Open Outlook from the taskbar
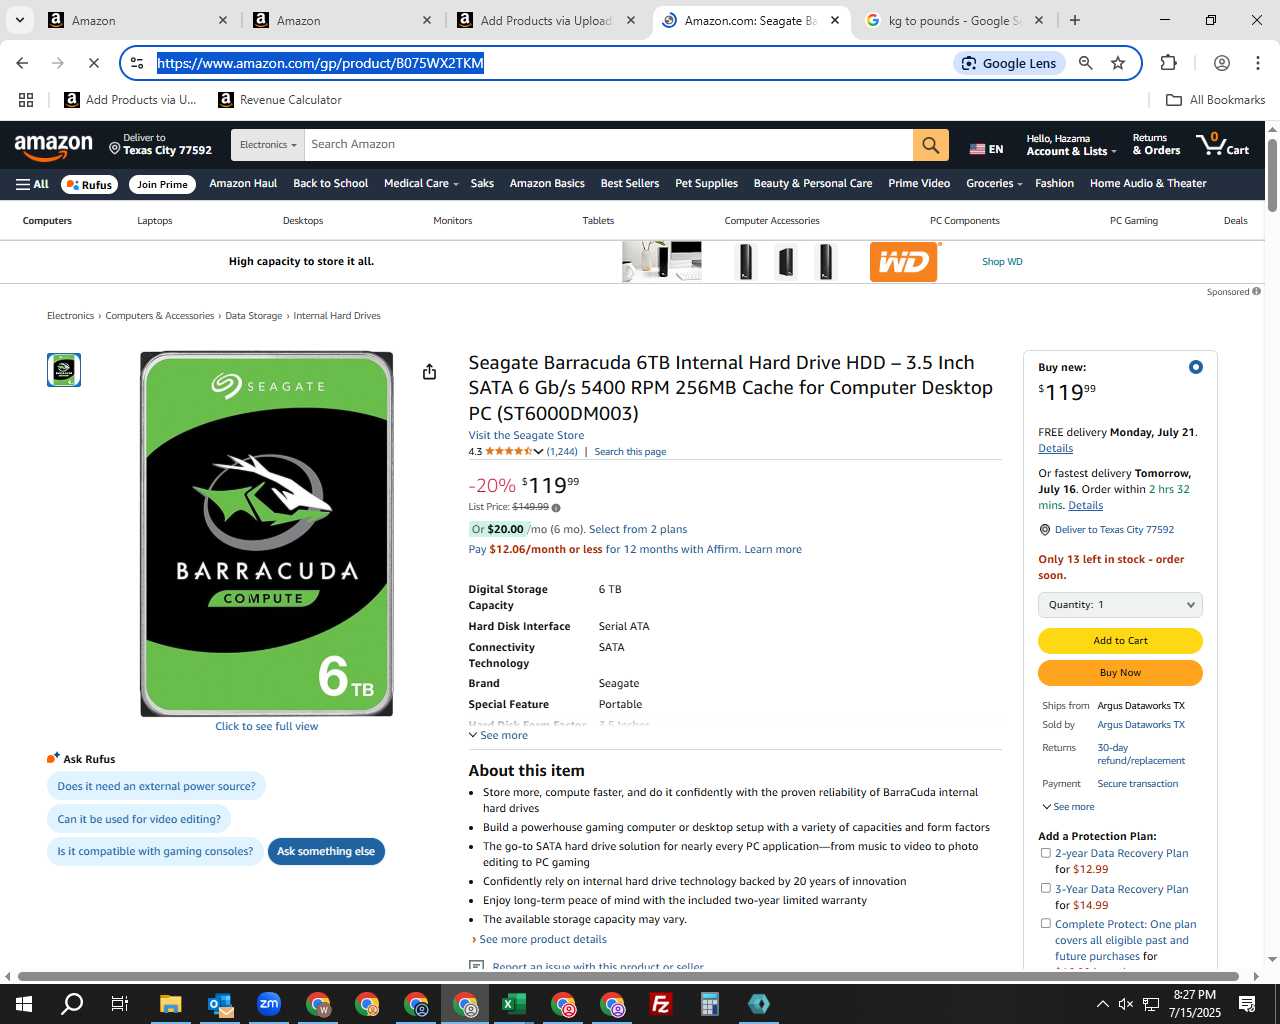Viewport: 1280px width, 1024px height. pos(220,1004)
